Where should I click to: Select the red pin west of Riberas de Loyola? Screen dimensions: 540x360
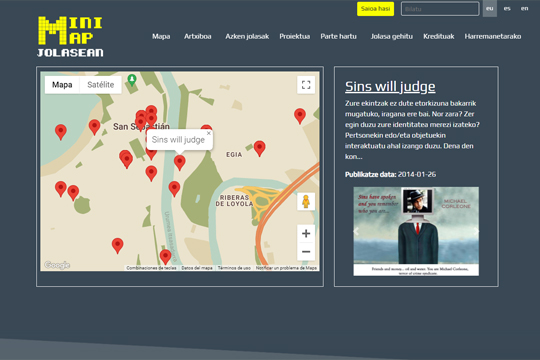point(174,189)
